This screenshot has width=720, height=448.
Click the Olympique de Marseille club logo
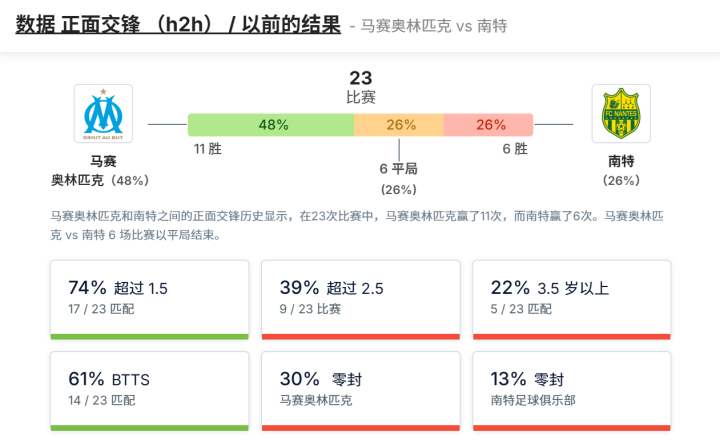click(x=103, y=113)
